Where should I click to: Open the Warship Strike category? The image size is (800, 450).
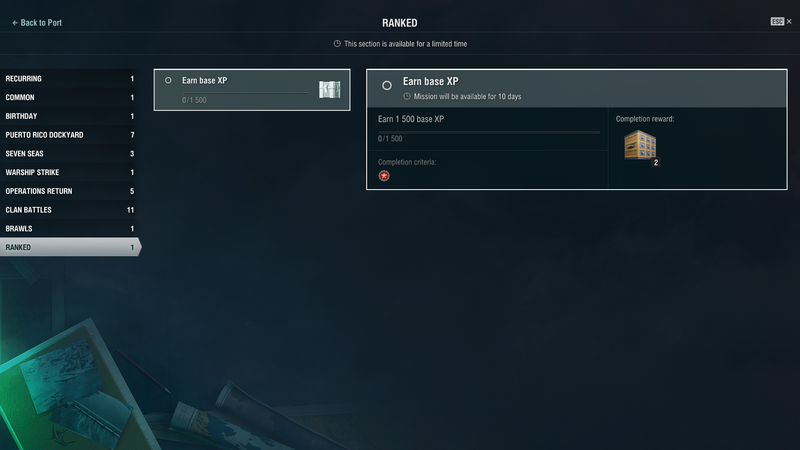point(69,172)
